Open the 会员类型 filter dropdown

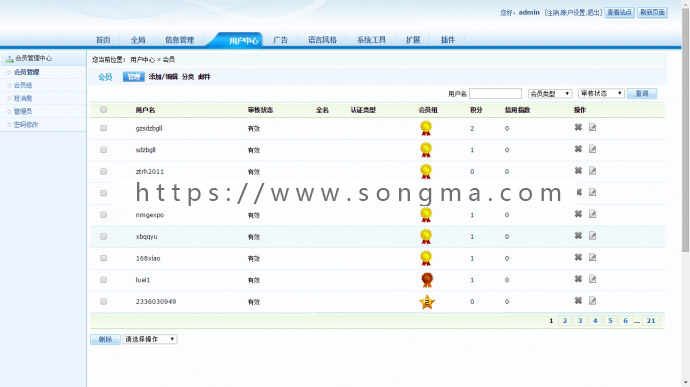point(550,93)
